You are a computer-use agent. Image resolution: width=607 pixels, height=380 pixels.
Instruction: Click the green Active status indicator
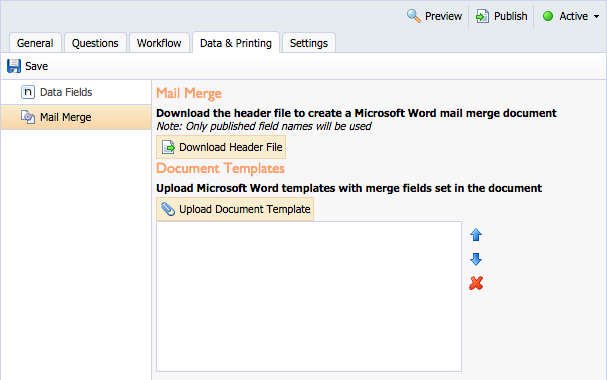coord(548,16)
